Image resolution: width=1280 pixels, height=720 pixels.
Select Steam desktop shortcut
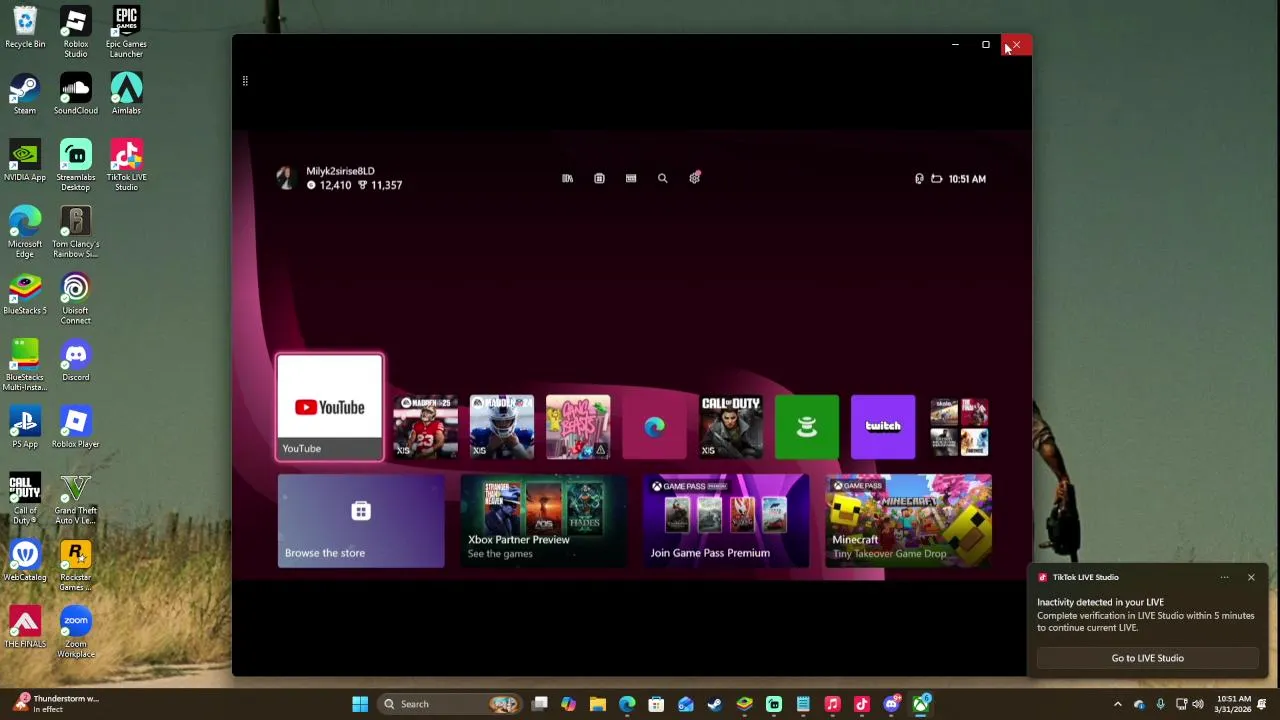(x=25, y=94)
